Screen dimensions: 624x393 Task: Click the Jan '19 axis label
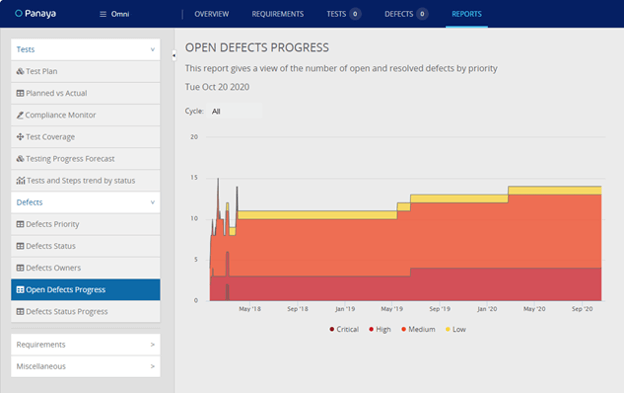tap(345, 309)
